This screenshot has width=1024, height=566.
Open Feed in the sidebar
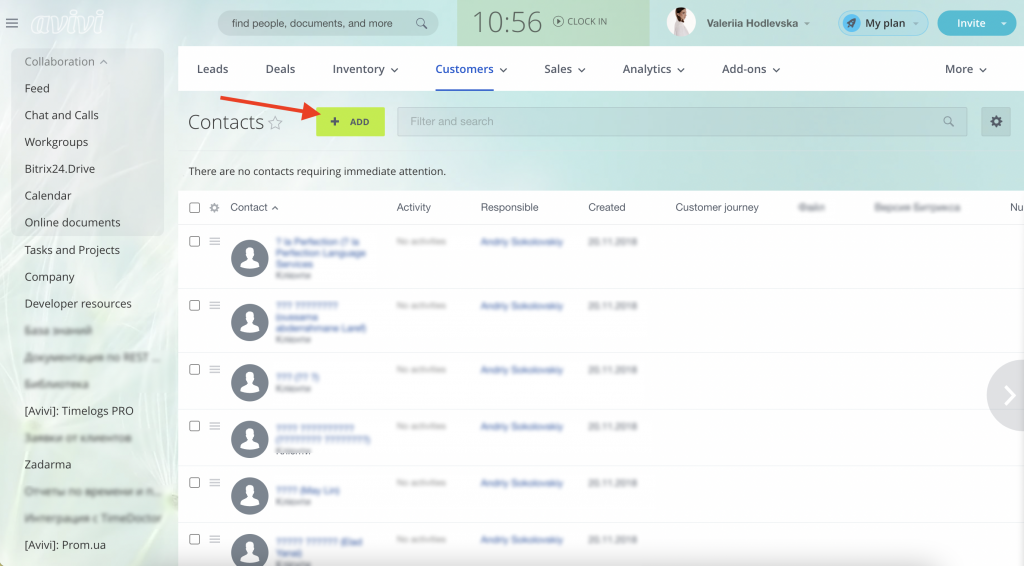[37, 89]
